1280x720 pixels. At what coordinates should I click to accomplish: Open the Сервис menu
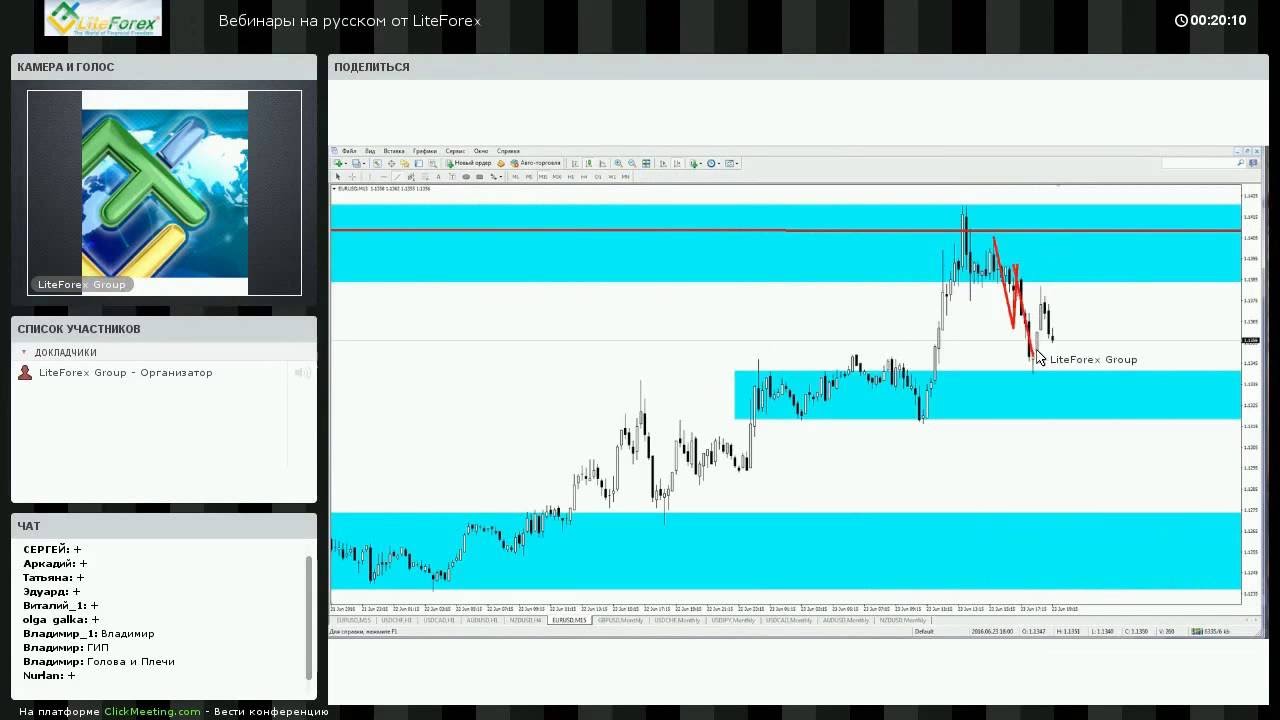pyautogui.click(x=455, y=151)
